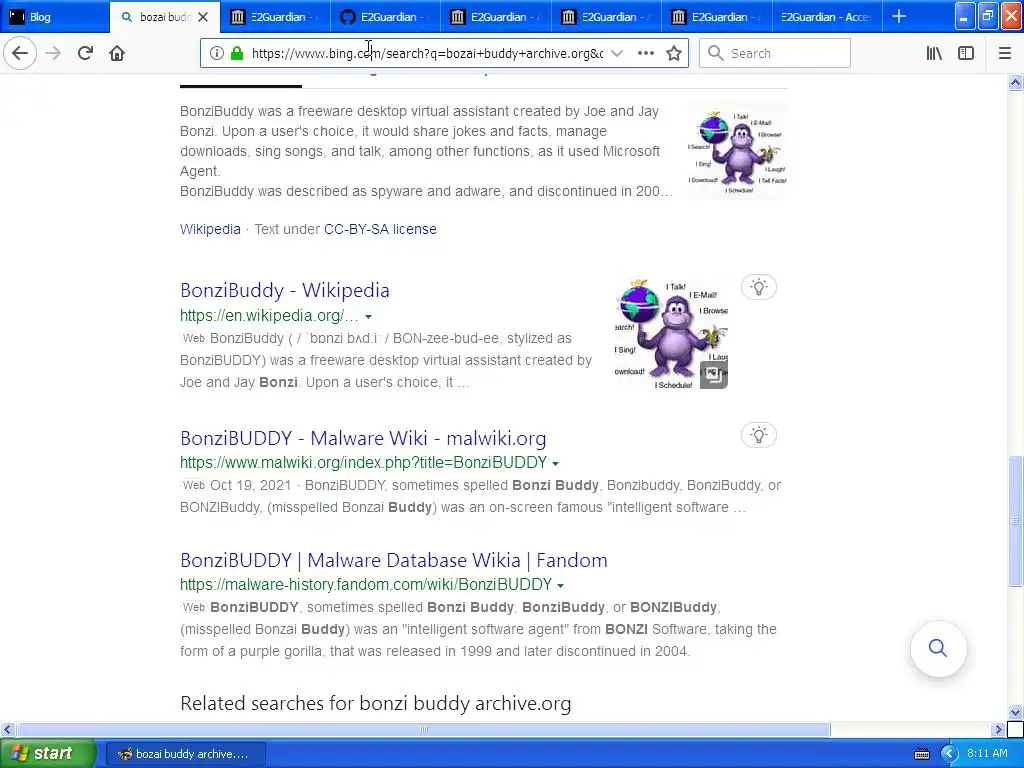Click the keyboard icon in system tray
Screen dimensions: 1024x768
pos(921,754)
